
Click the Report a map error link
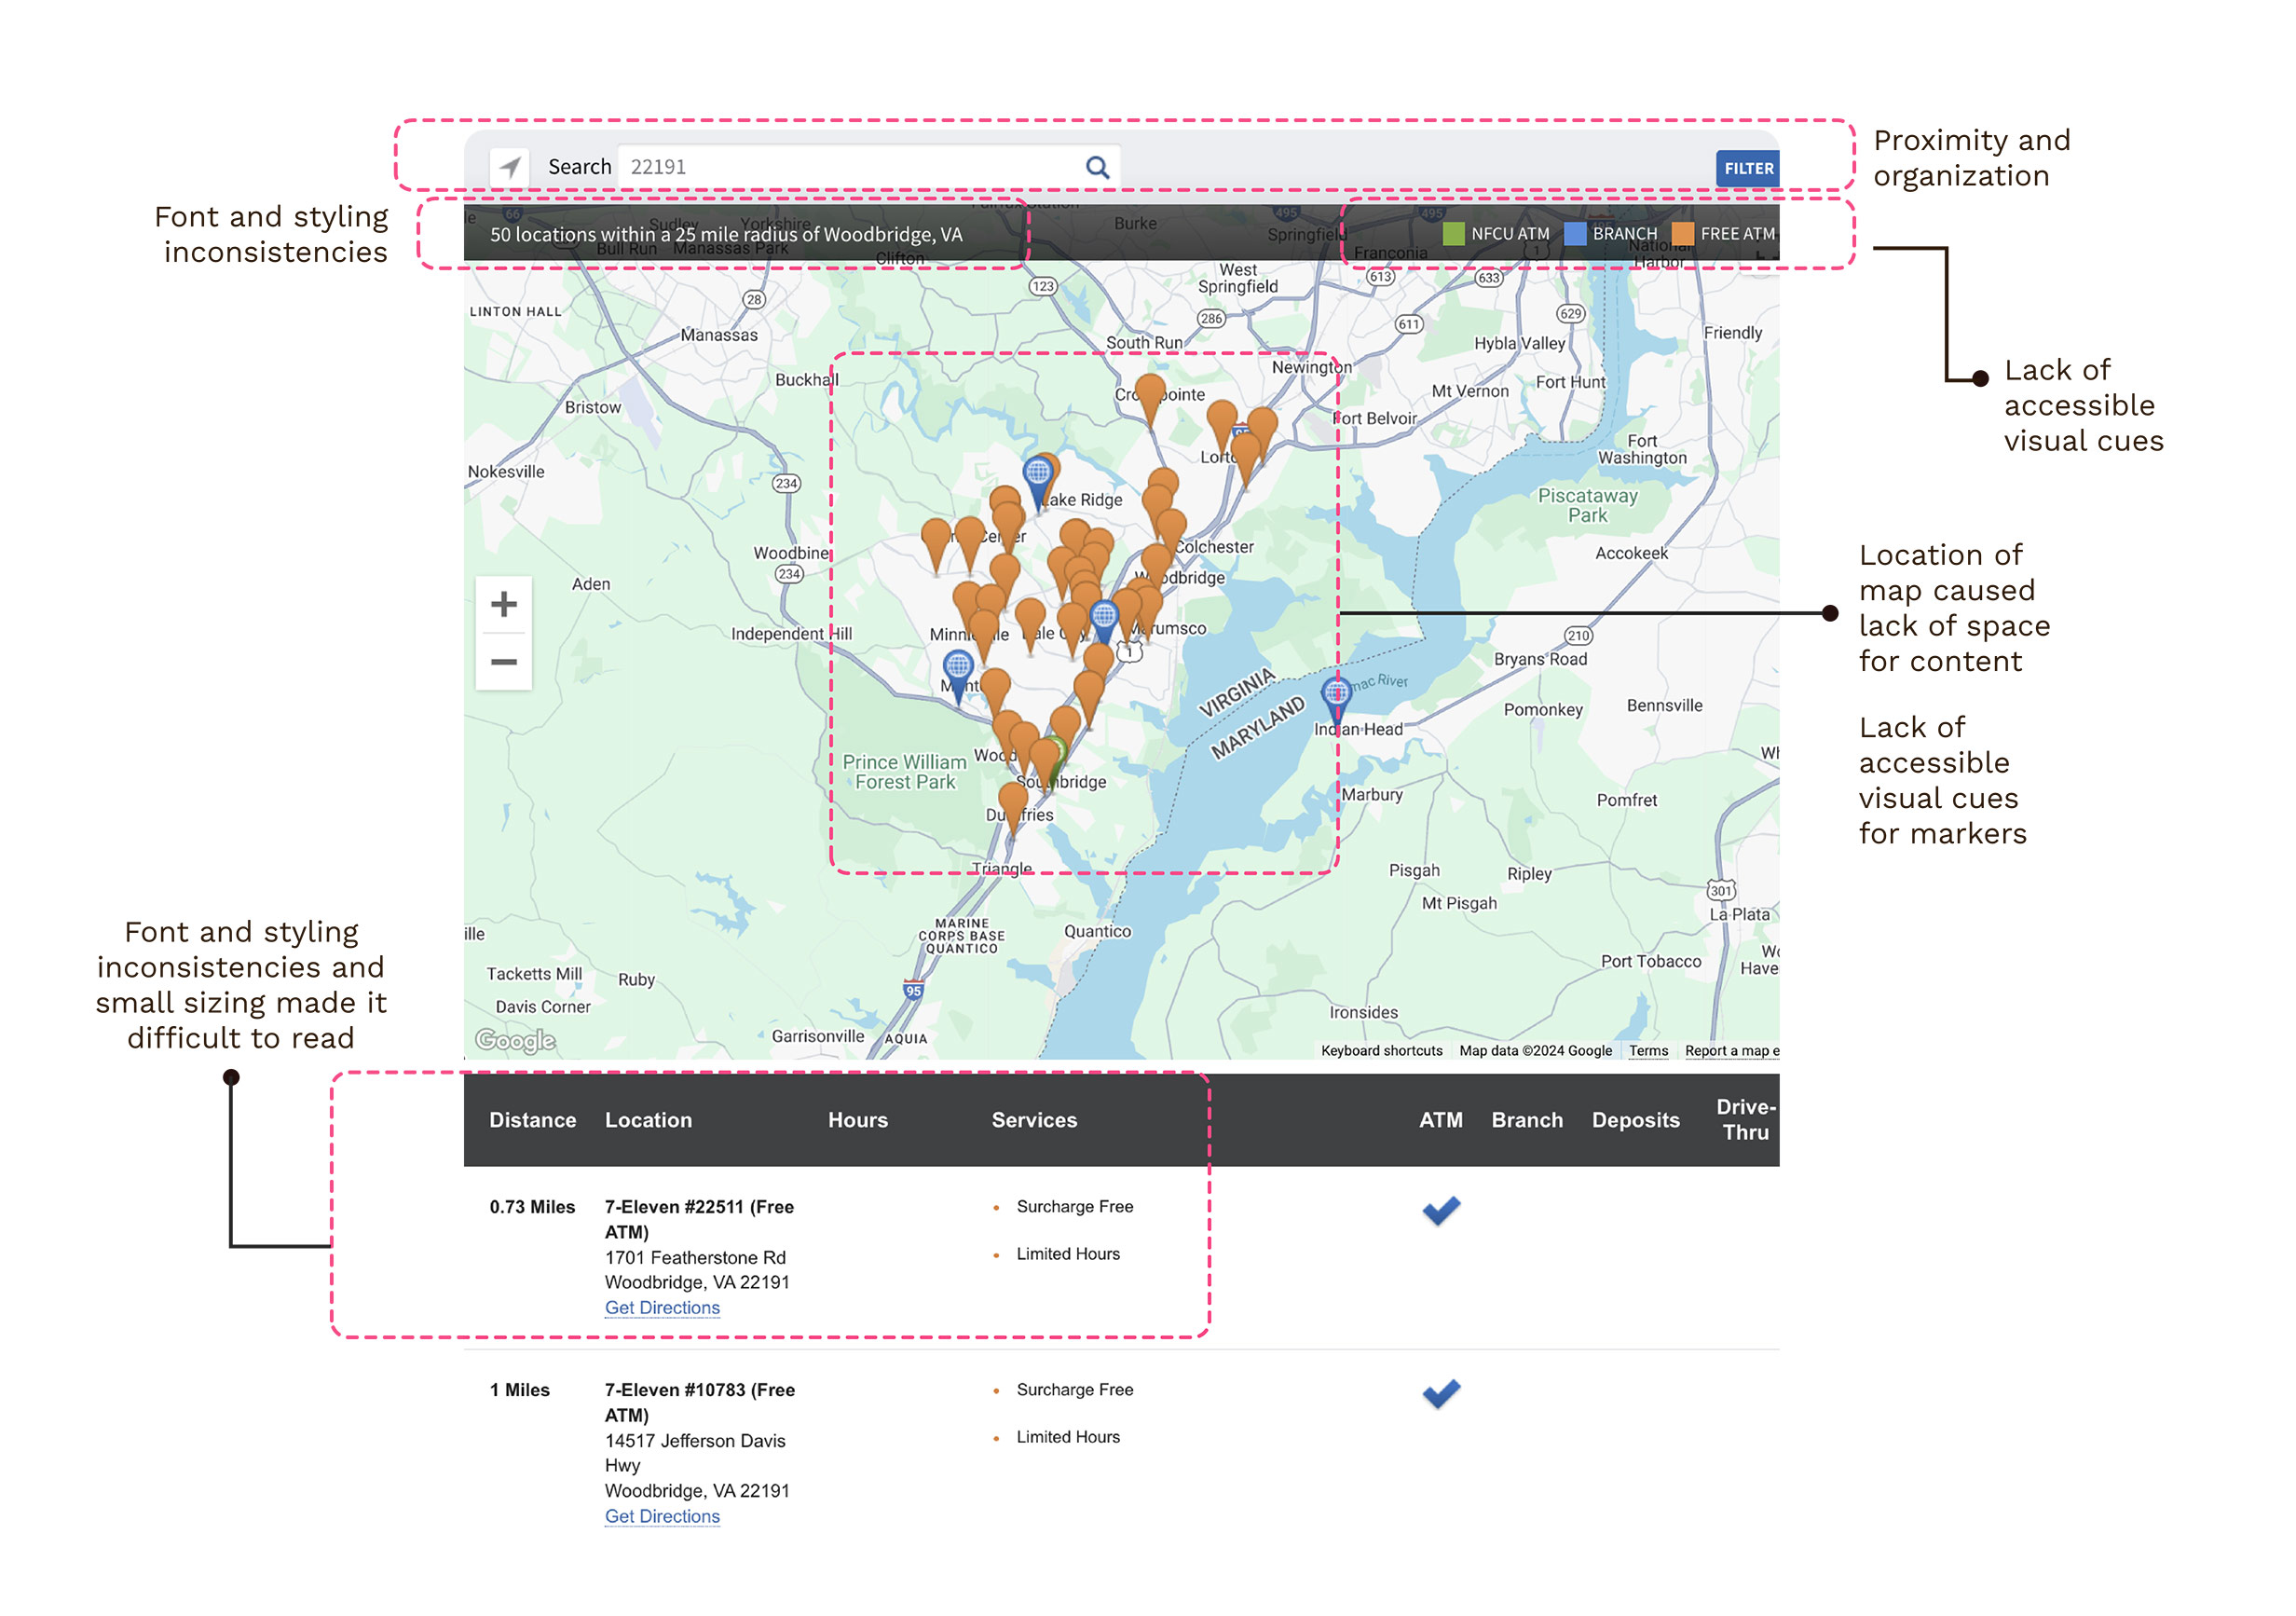(x=1731, y=1050)
